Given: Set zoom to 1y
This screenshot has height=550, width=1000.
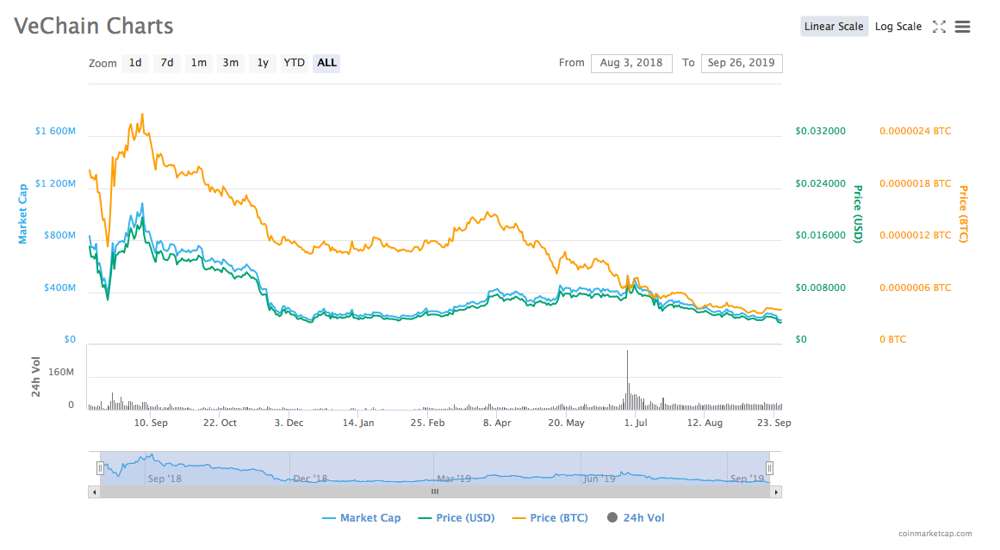Looking at the screenshot, I should [263, 63].
